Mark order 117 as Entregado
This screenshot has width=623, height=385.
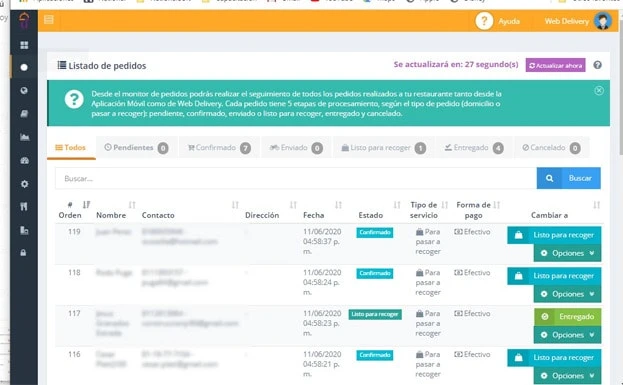pyautogui.click(x=567, y=317)
